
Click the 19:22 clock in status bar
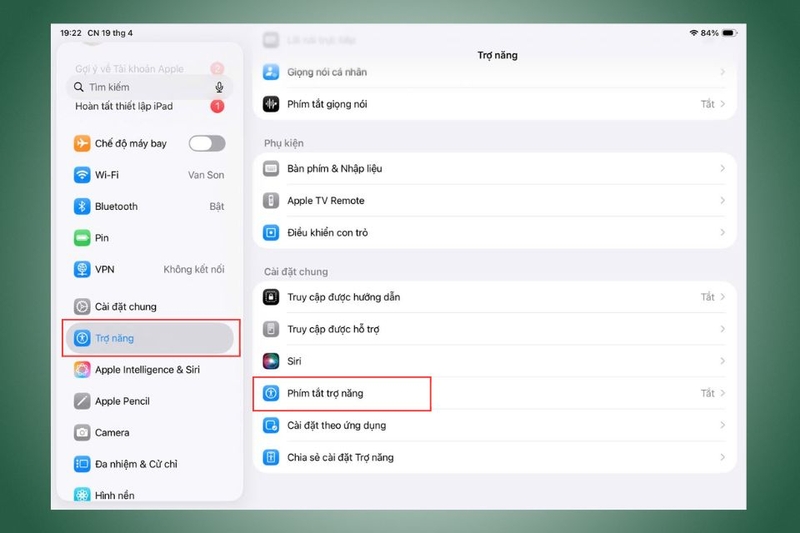[71, 33]
